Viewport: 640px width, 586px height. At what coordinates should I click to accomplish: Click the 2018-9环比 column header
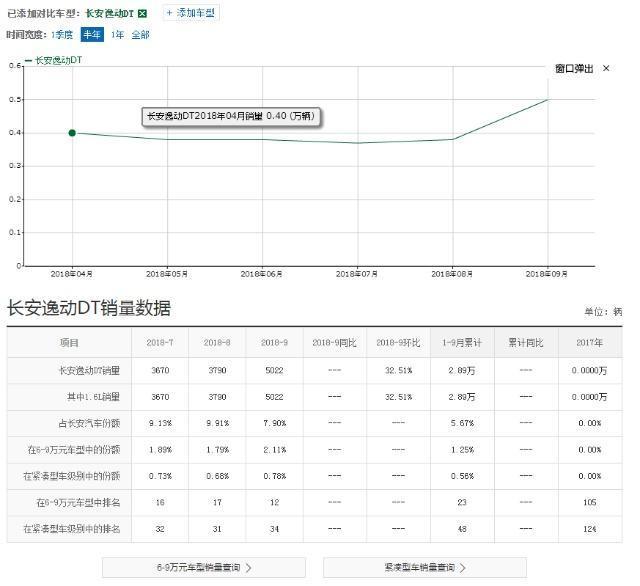[x=398, y=342]
